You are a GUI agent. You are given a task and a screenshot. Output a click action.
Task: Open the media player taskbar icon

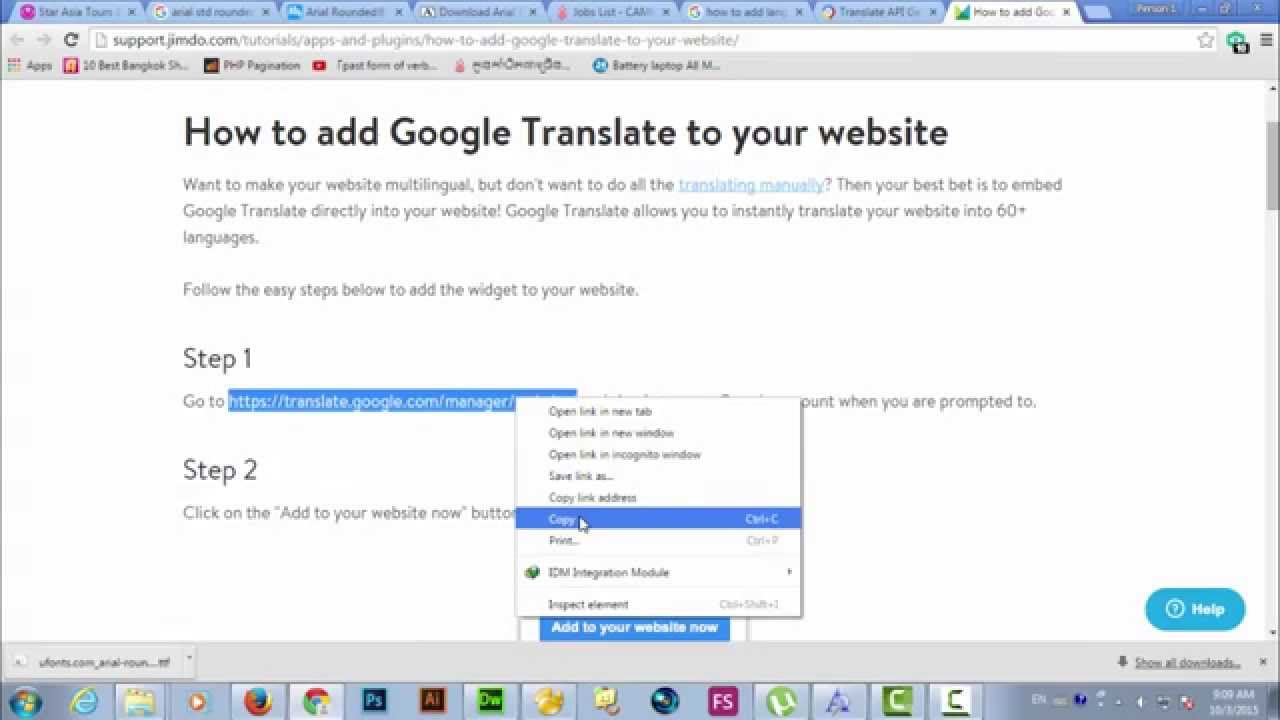(x=197, y=700)
